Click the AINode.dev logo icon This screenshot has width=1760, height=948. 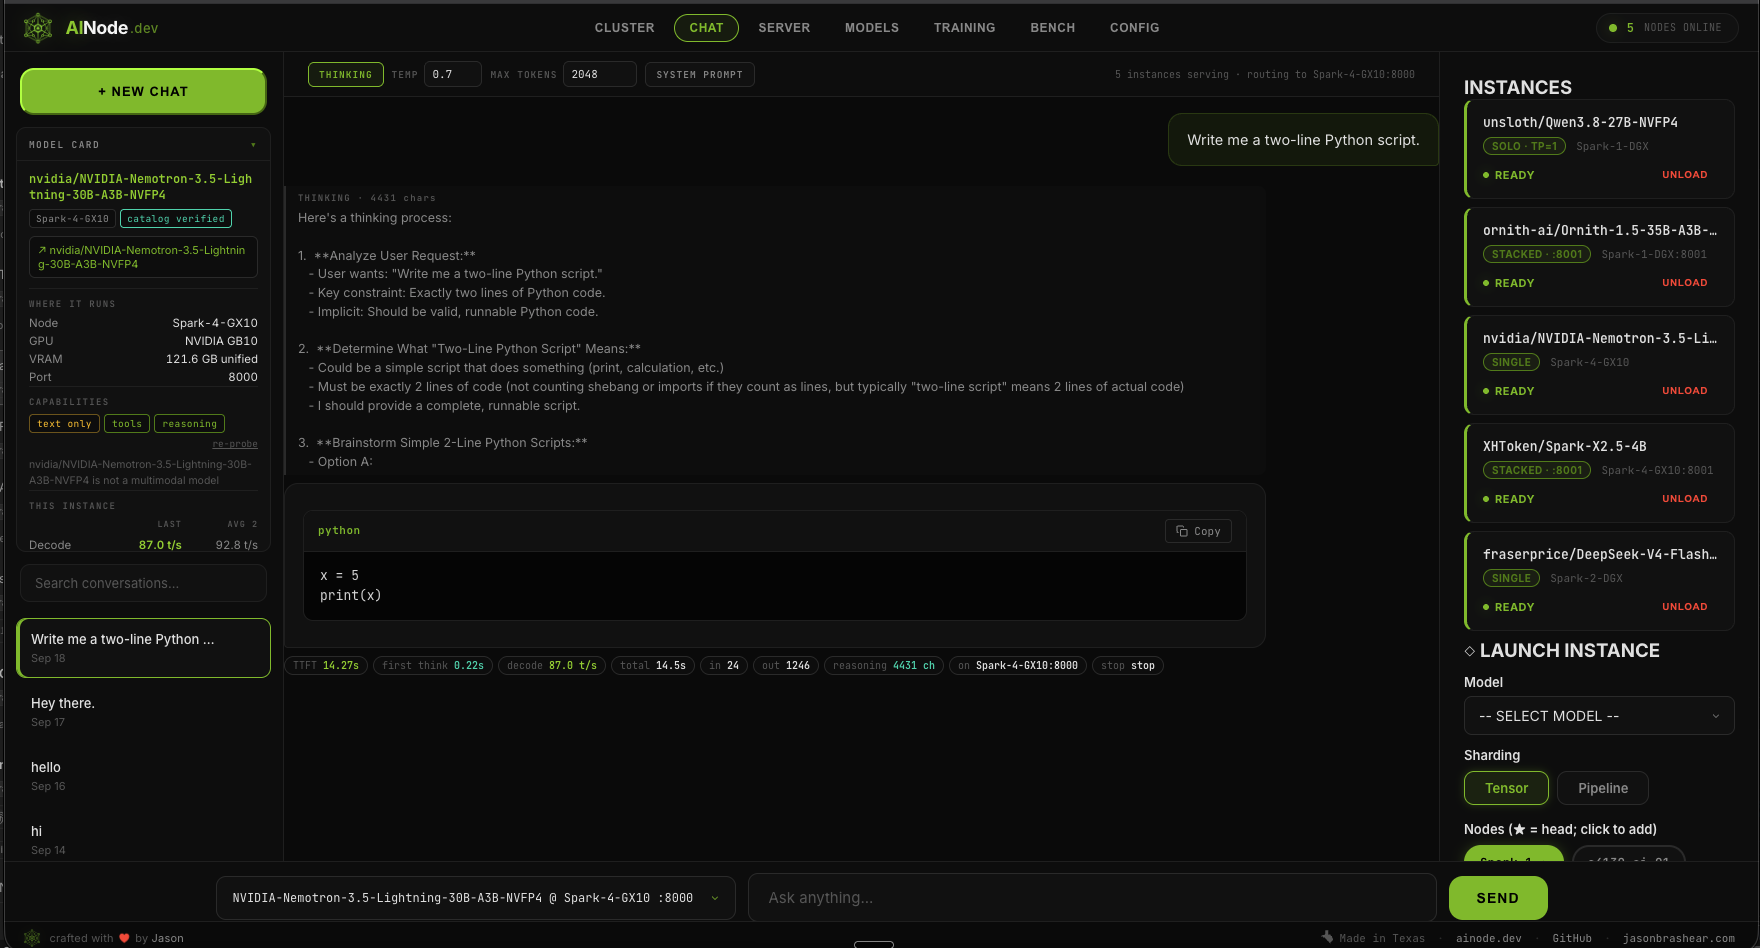coord(38,28)
